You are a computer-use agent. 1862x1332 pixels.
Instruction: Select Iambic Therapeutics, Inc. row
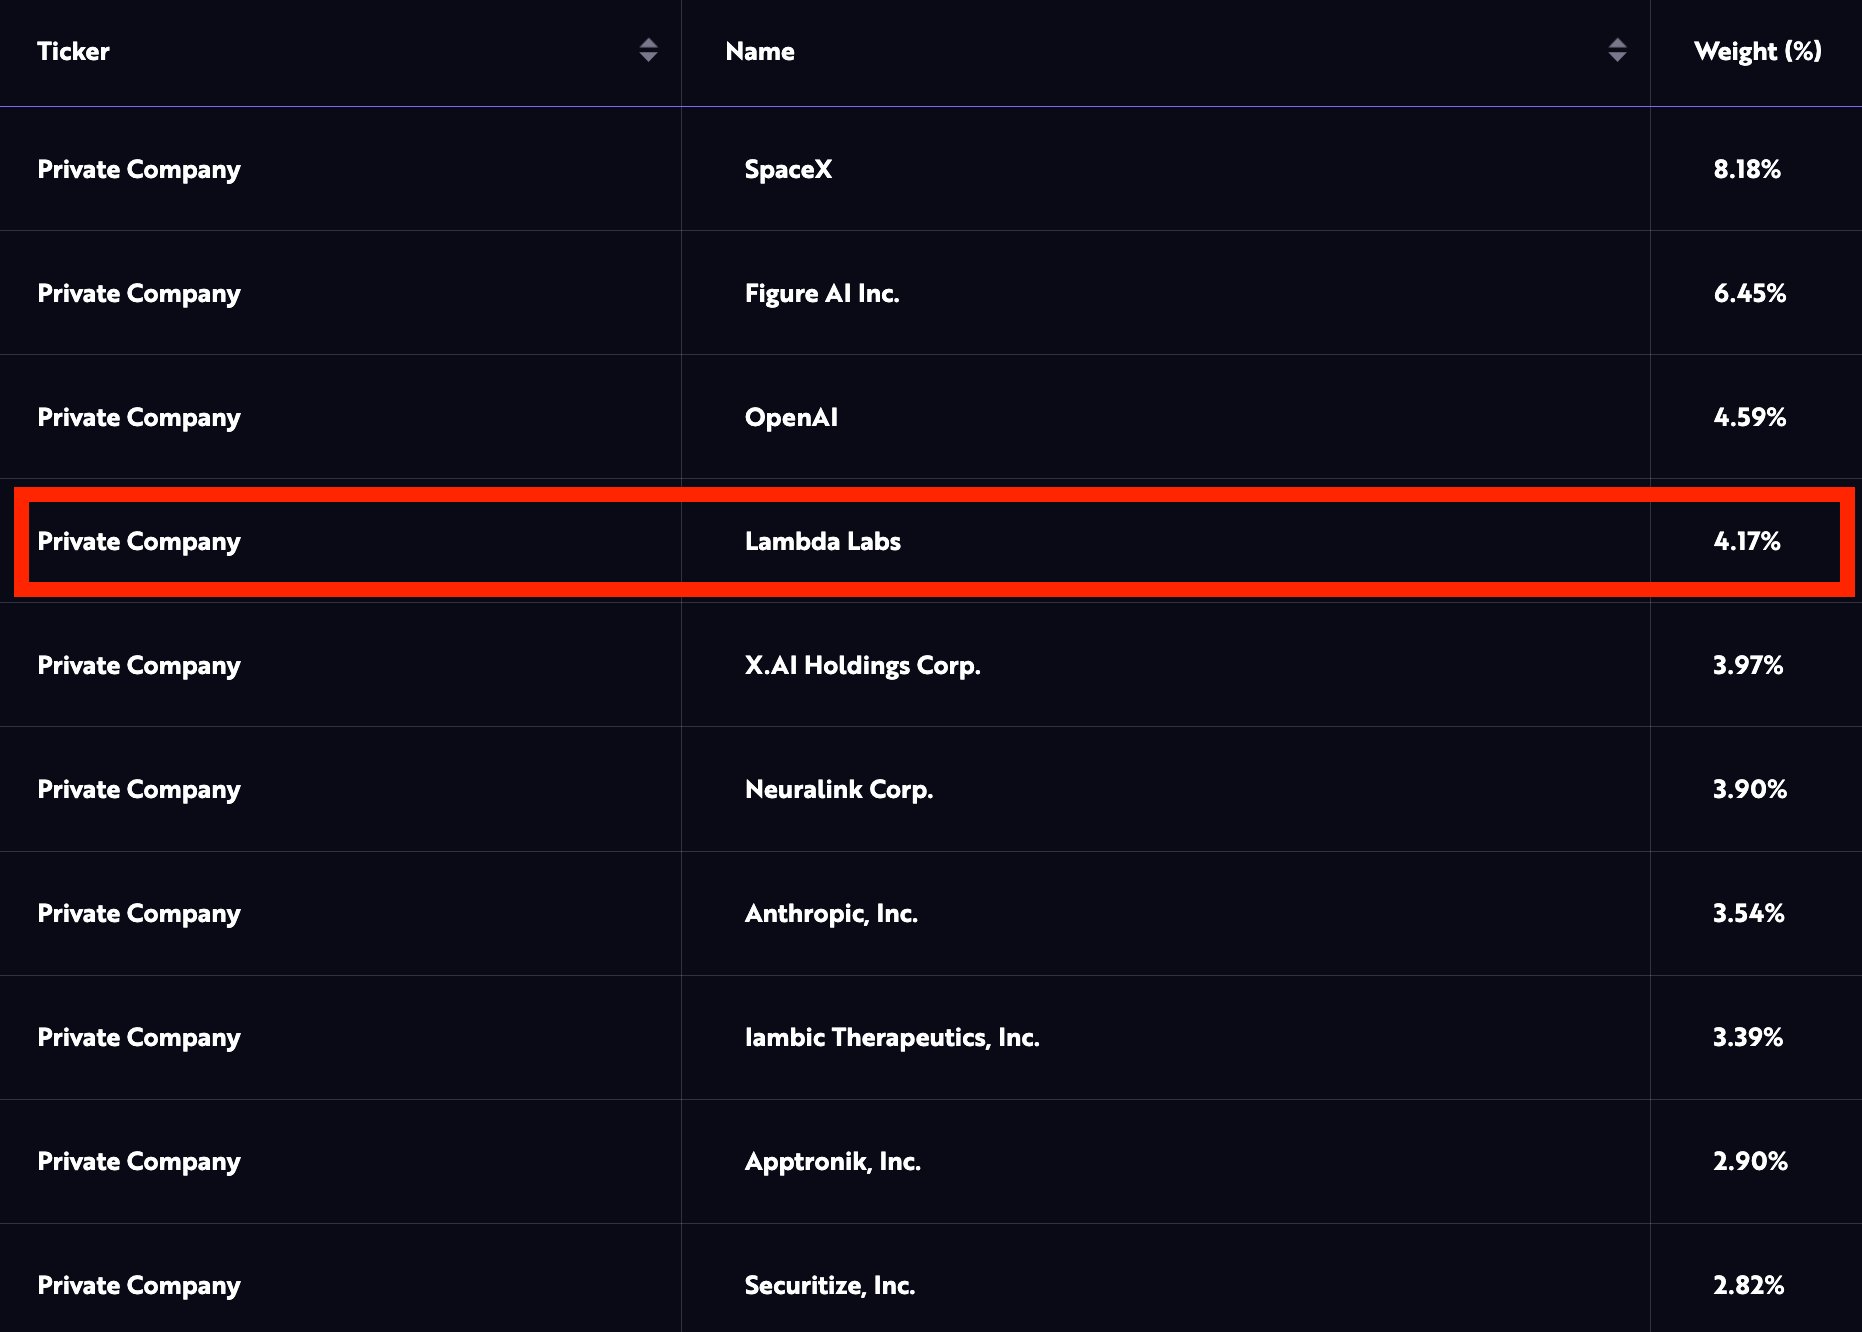892,1037
